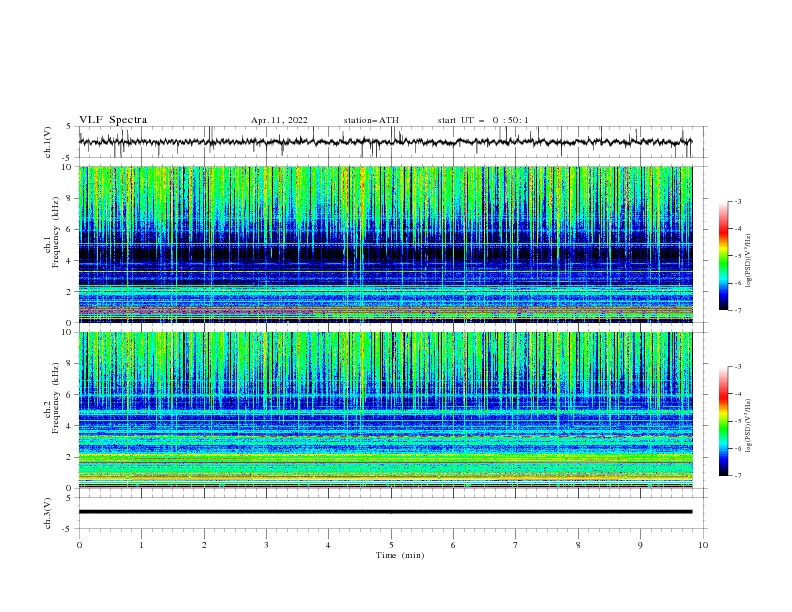Click the "station=ATH" header label
The width and height of the screenshot is (792, 612).
tap(371, 120)
